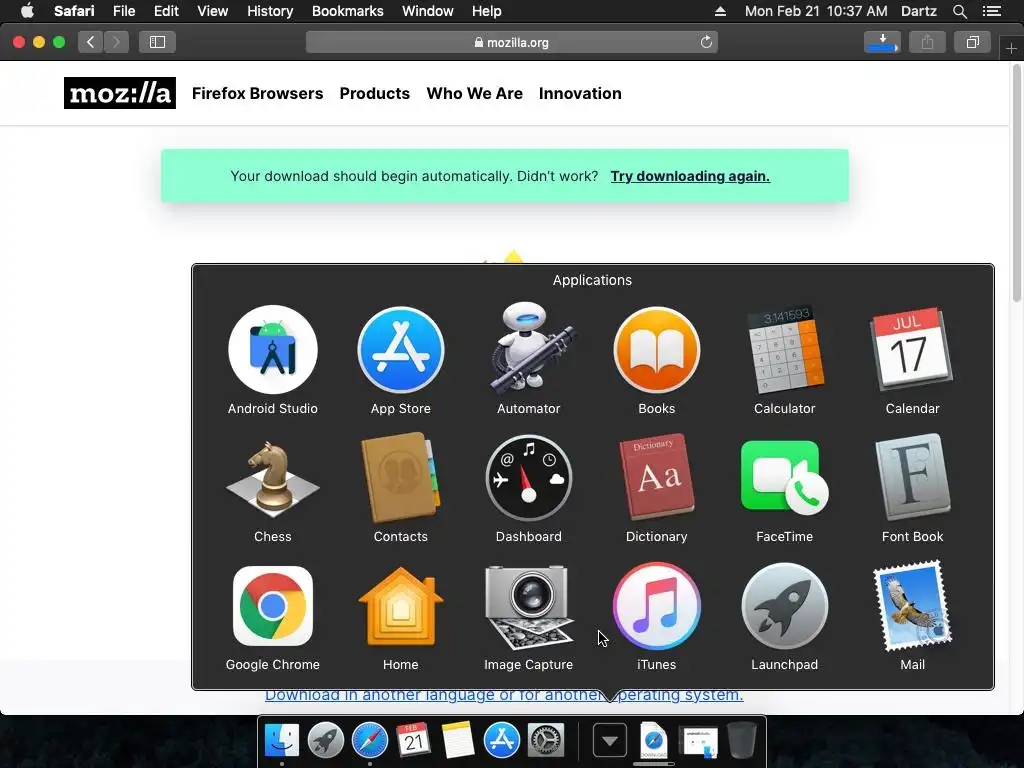Click the Share button in the Safari toolbar

[x=927, y=42]
